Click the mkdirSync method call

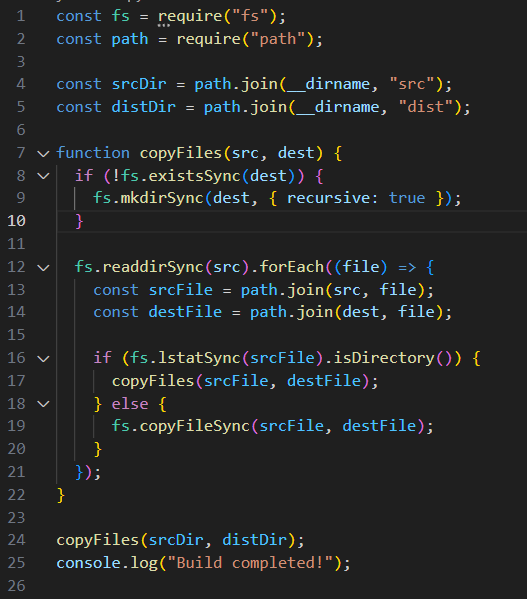[162, 198]
